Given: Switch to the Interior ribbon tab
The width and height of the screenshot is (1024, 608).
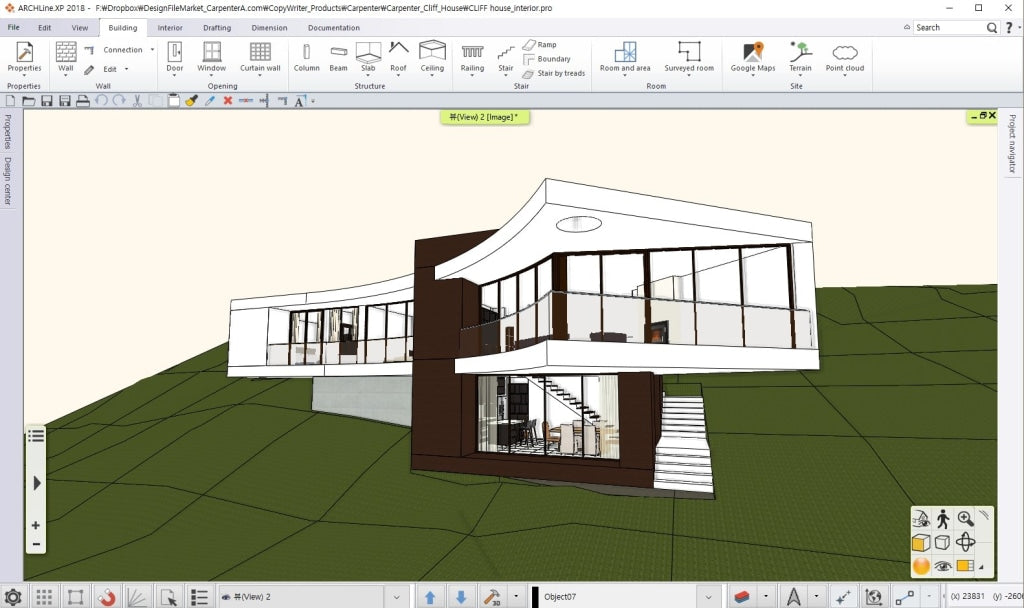Looking at the screenshot, I should tap(168, 28).
